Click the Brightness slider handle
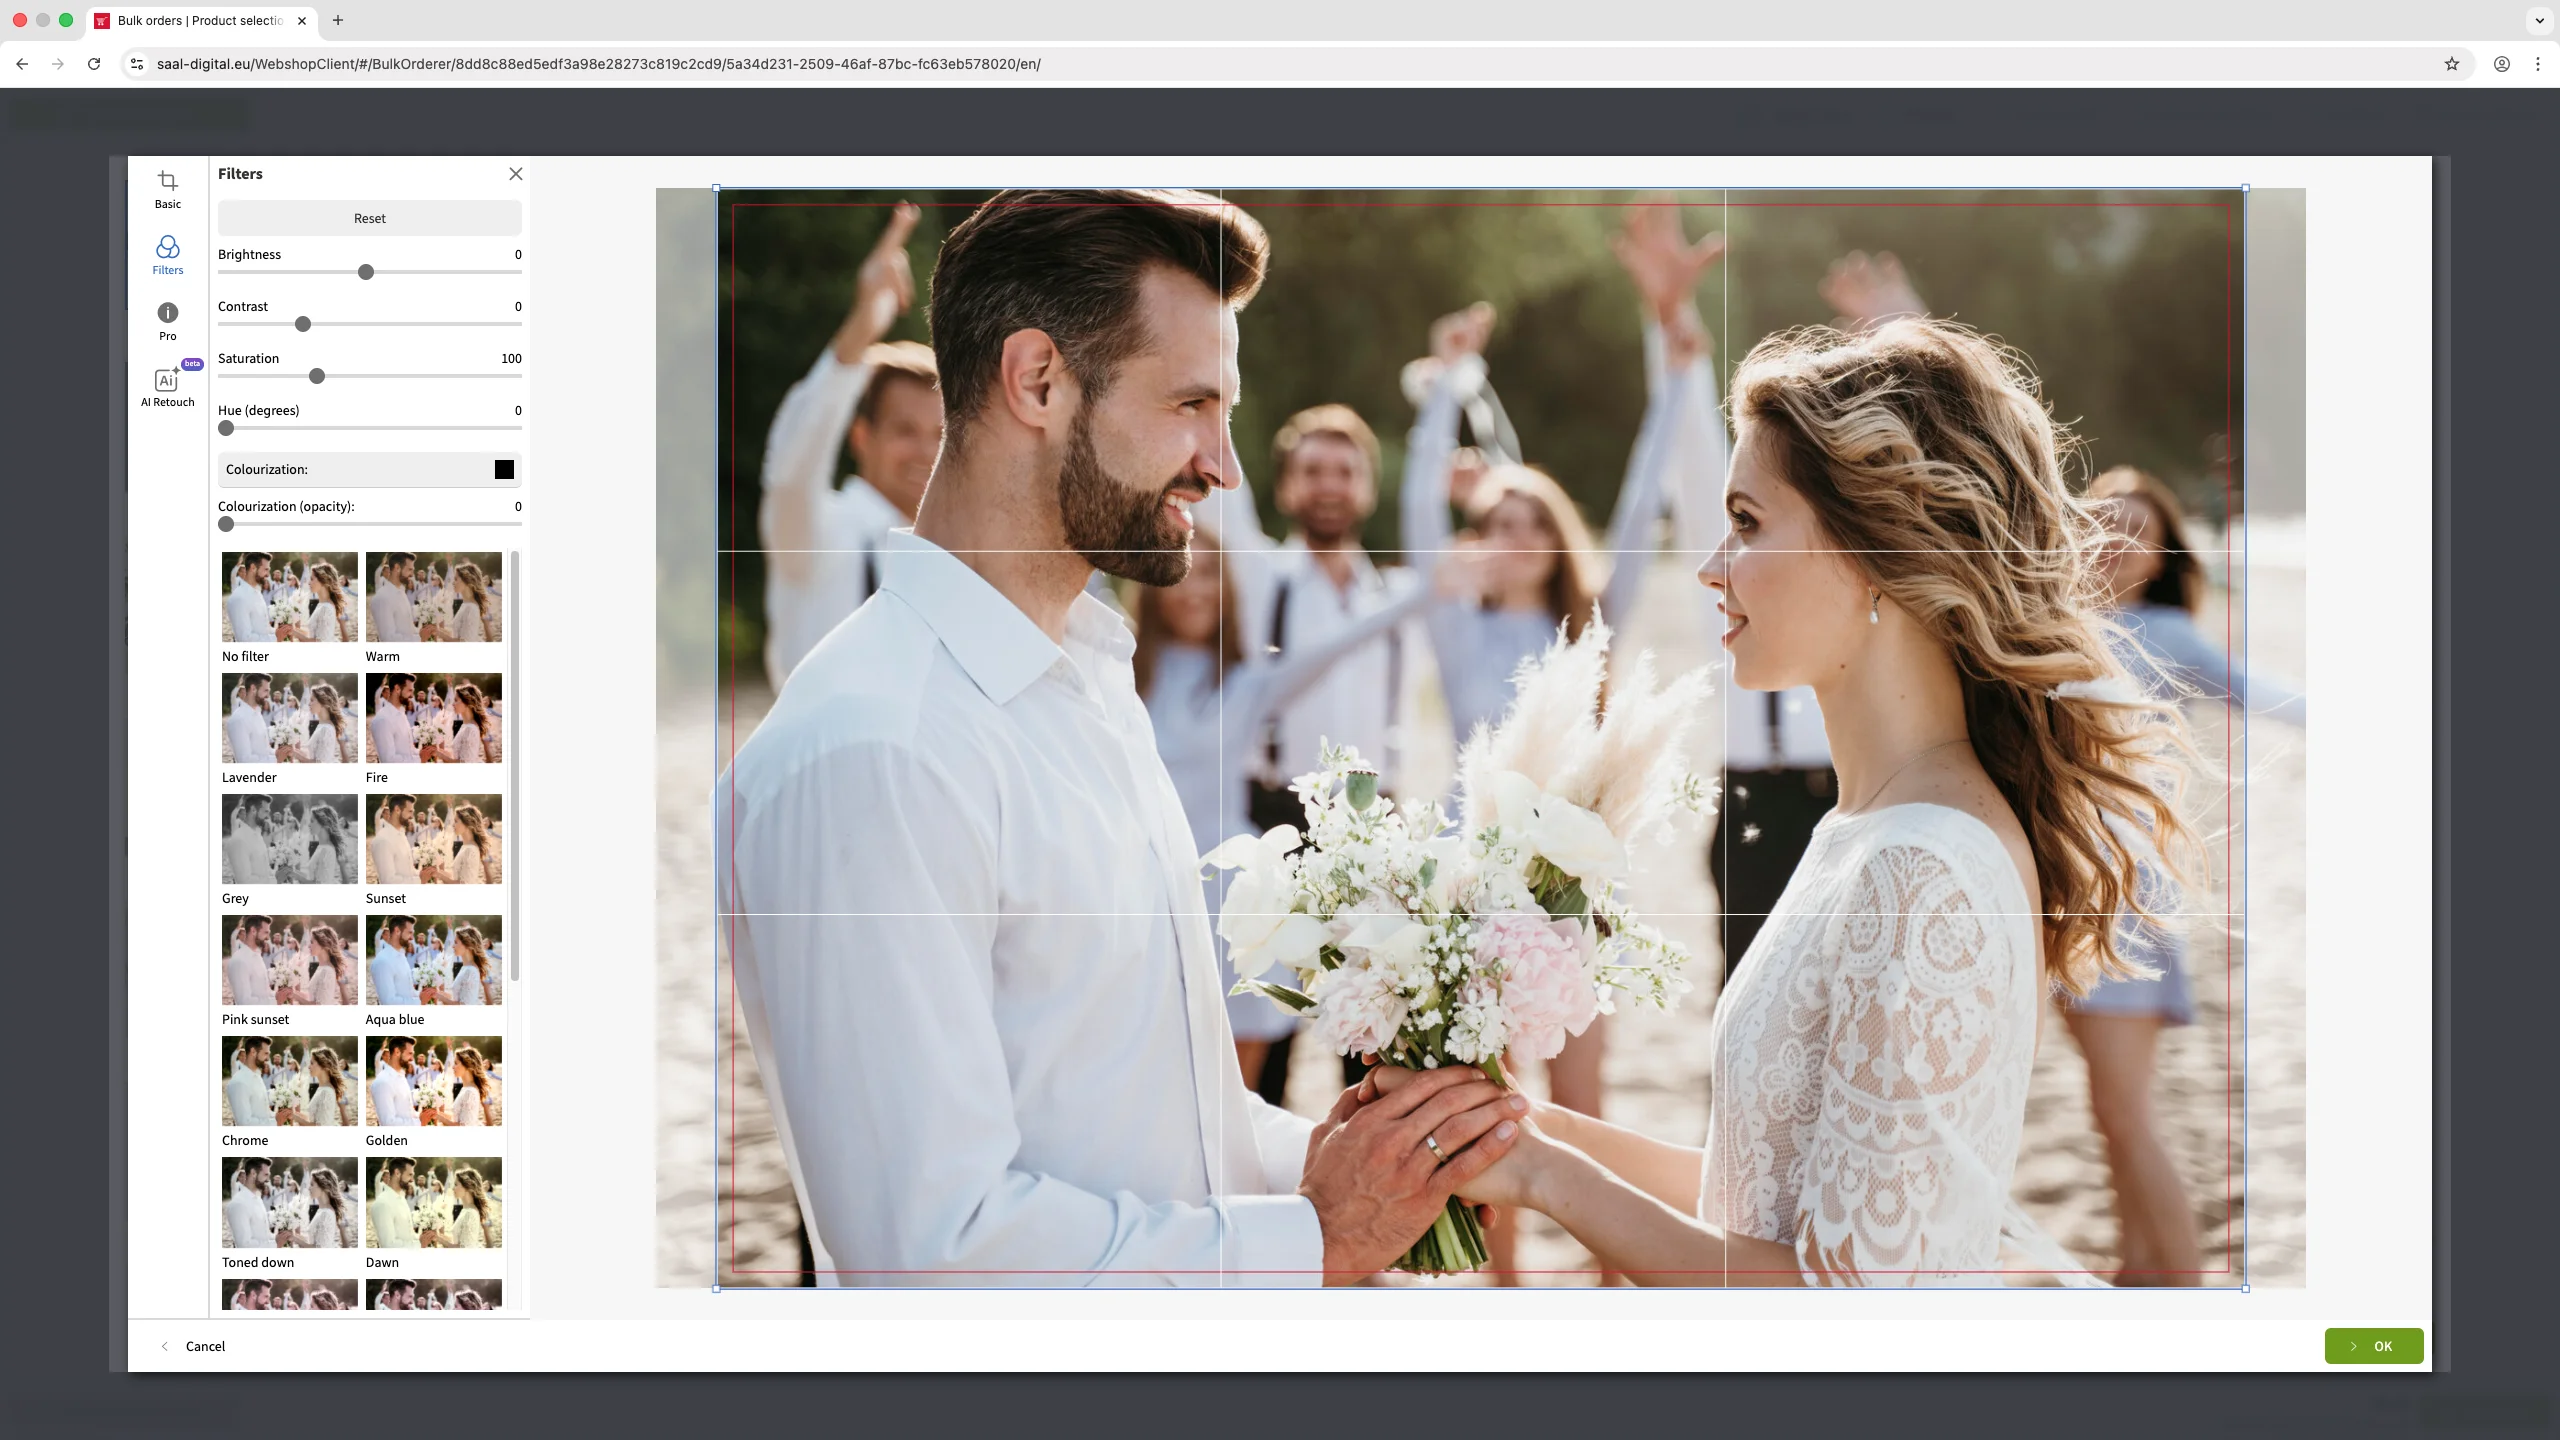The image size is (2560, 1440). [366, 272]
